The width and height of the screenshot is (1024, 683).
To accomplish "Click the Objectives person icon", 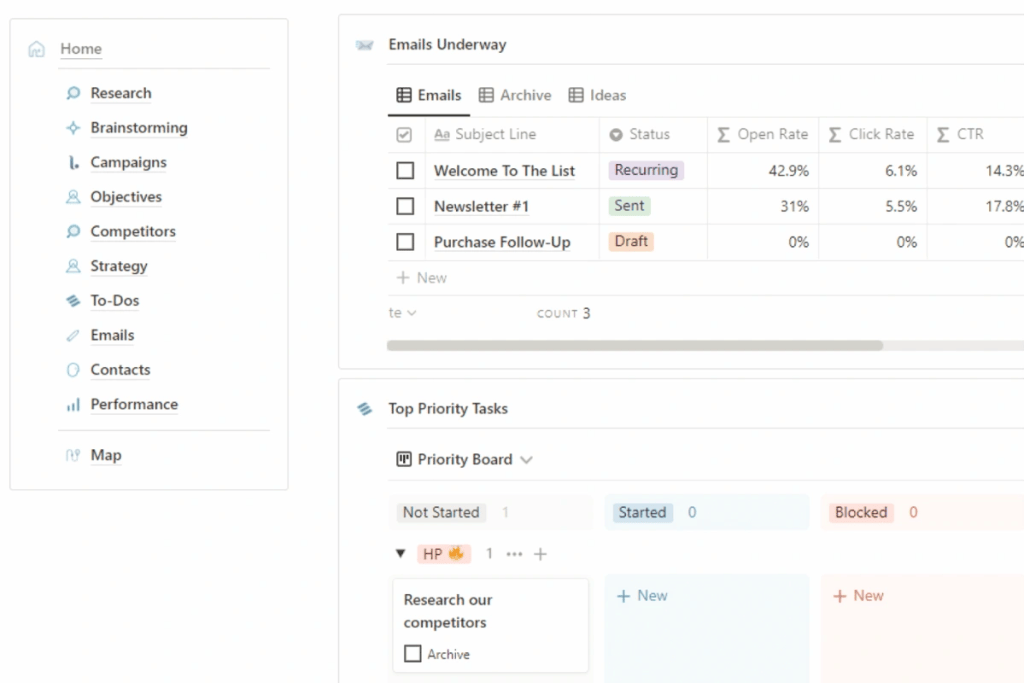I will 73,197.
